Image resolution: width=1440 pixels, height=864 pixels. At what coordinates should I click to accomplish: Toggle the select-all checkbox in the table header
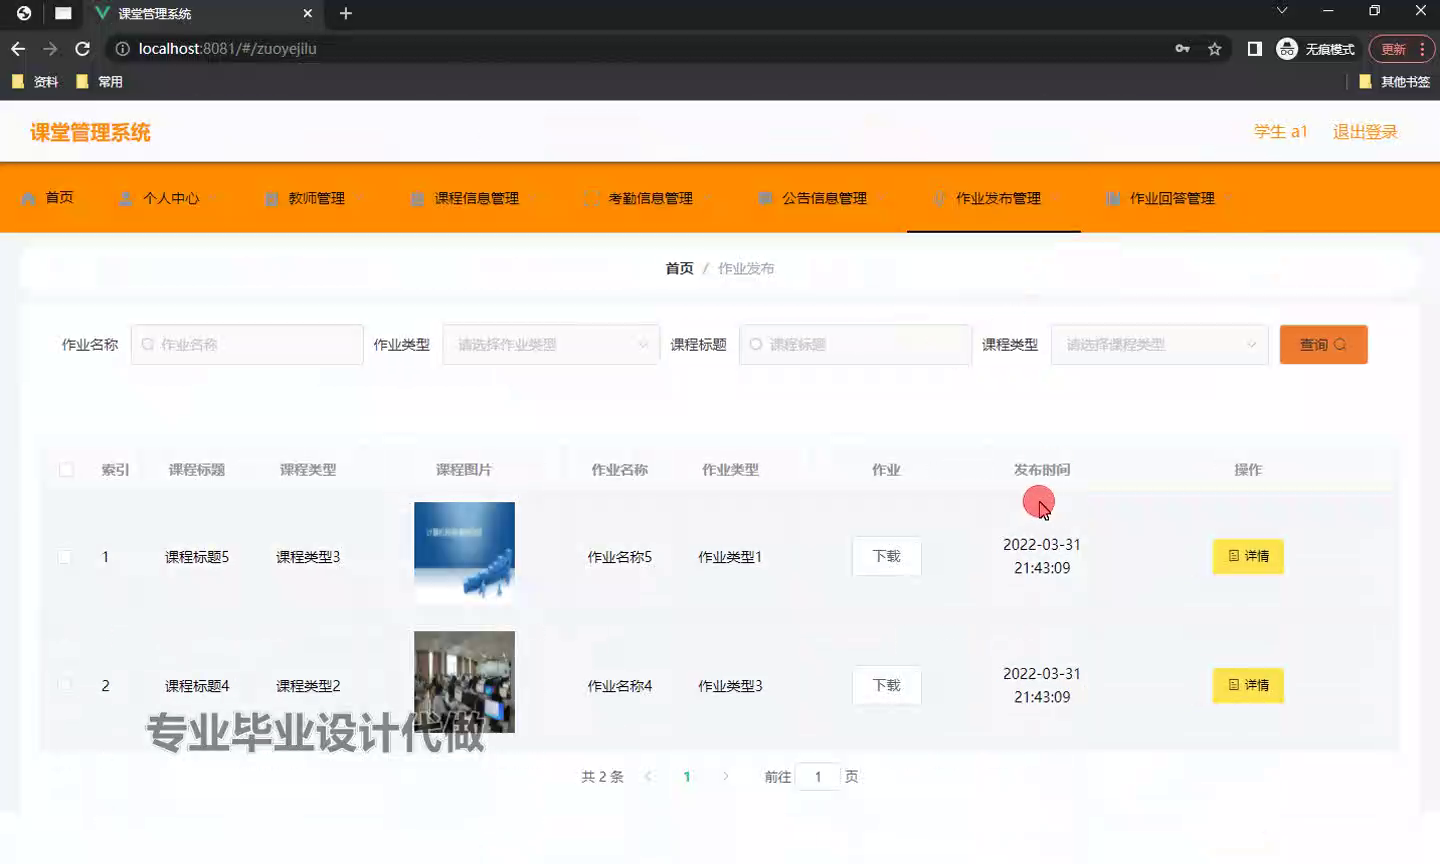tap(66, 469)
